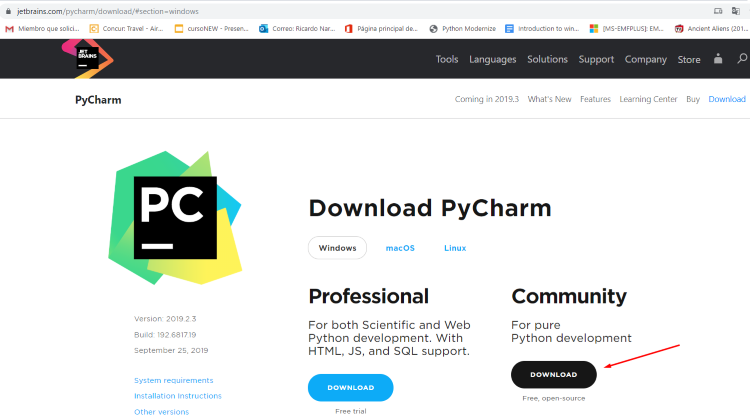The height and width of the screenshot is (415, 750).
Task: Open the Concur Travel bookmark
Action: click(127, 29)
